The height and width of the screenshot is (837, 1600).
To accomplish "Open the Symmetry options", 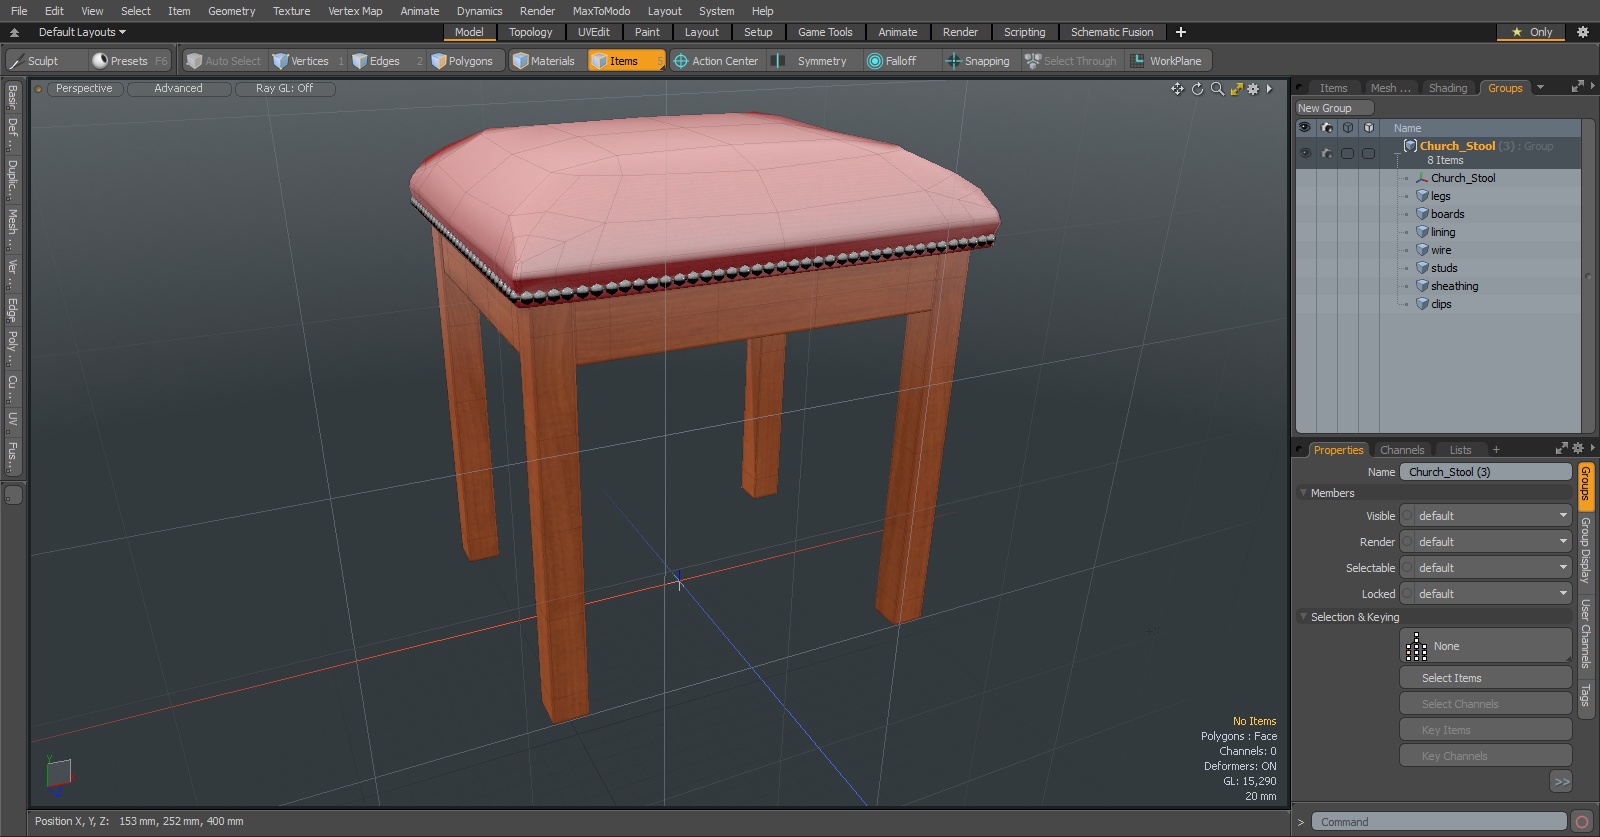I will click(811, 61).
